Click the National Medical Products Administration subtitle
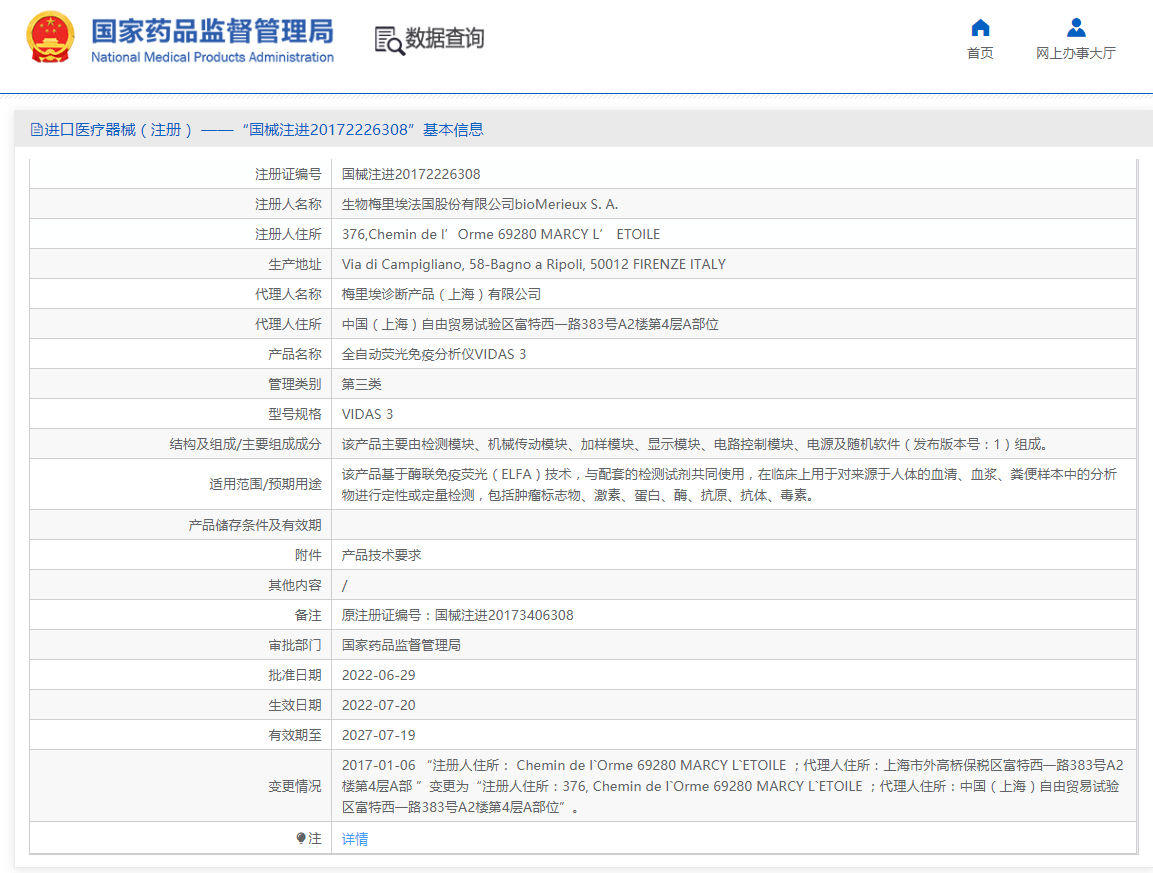The image size is (1153, 873). click(212, 58)
